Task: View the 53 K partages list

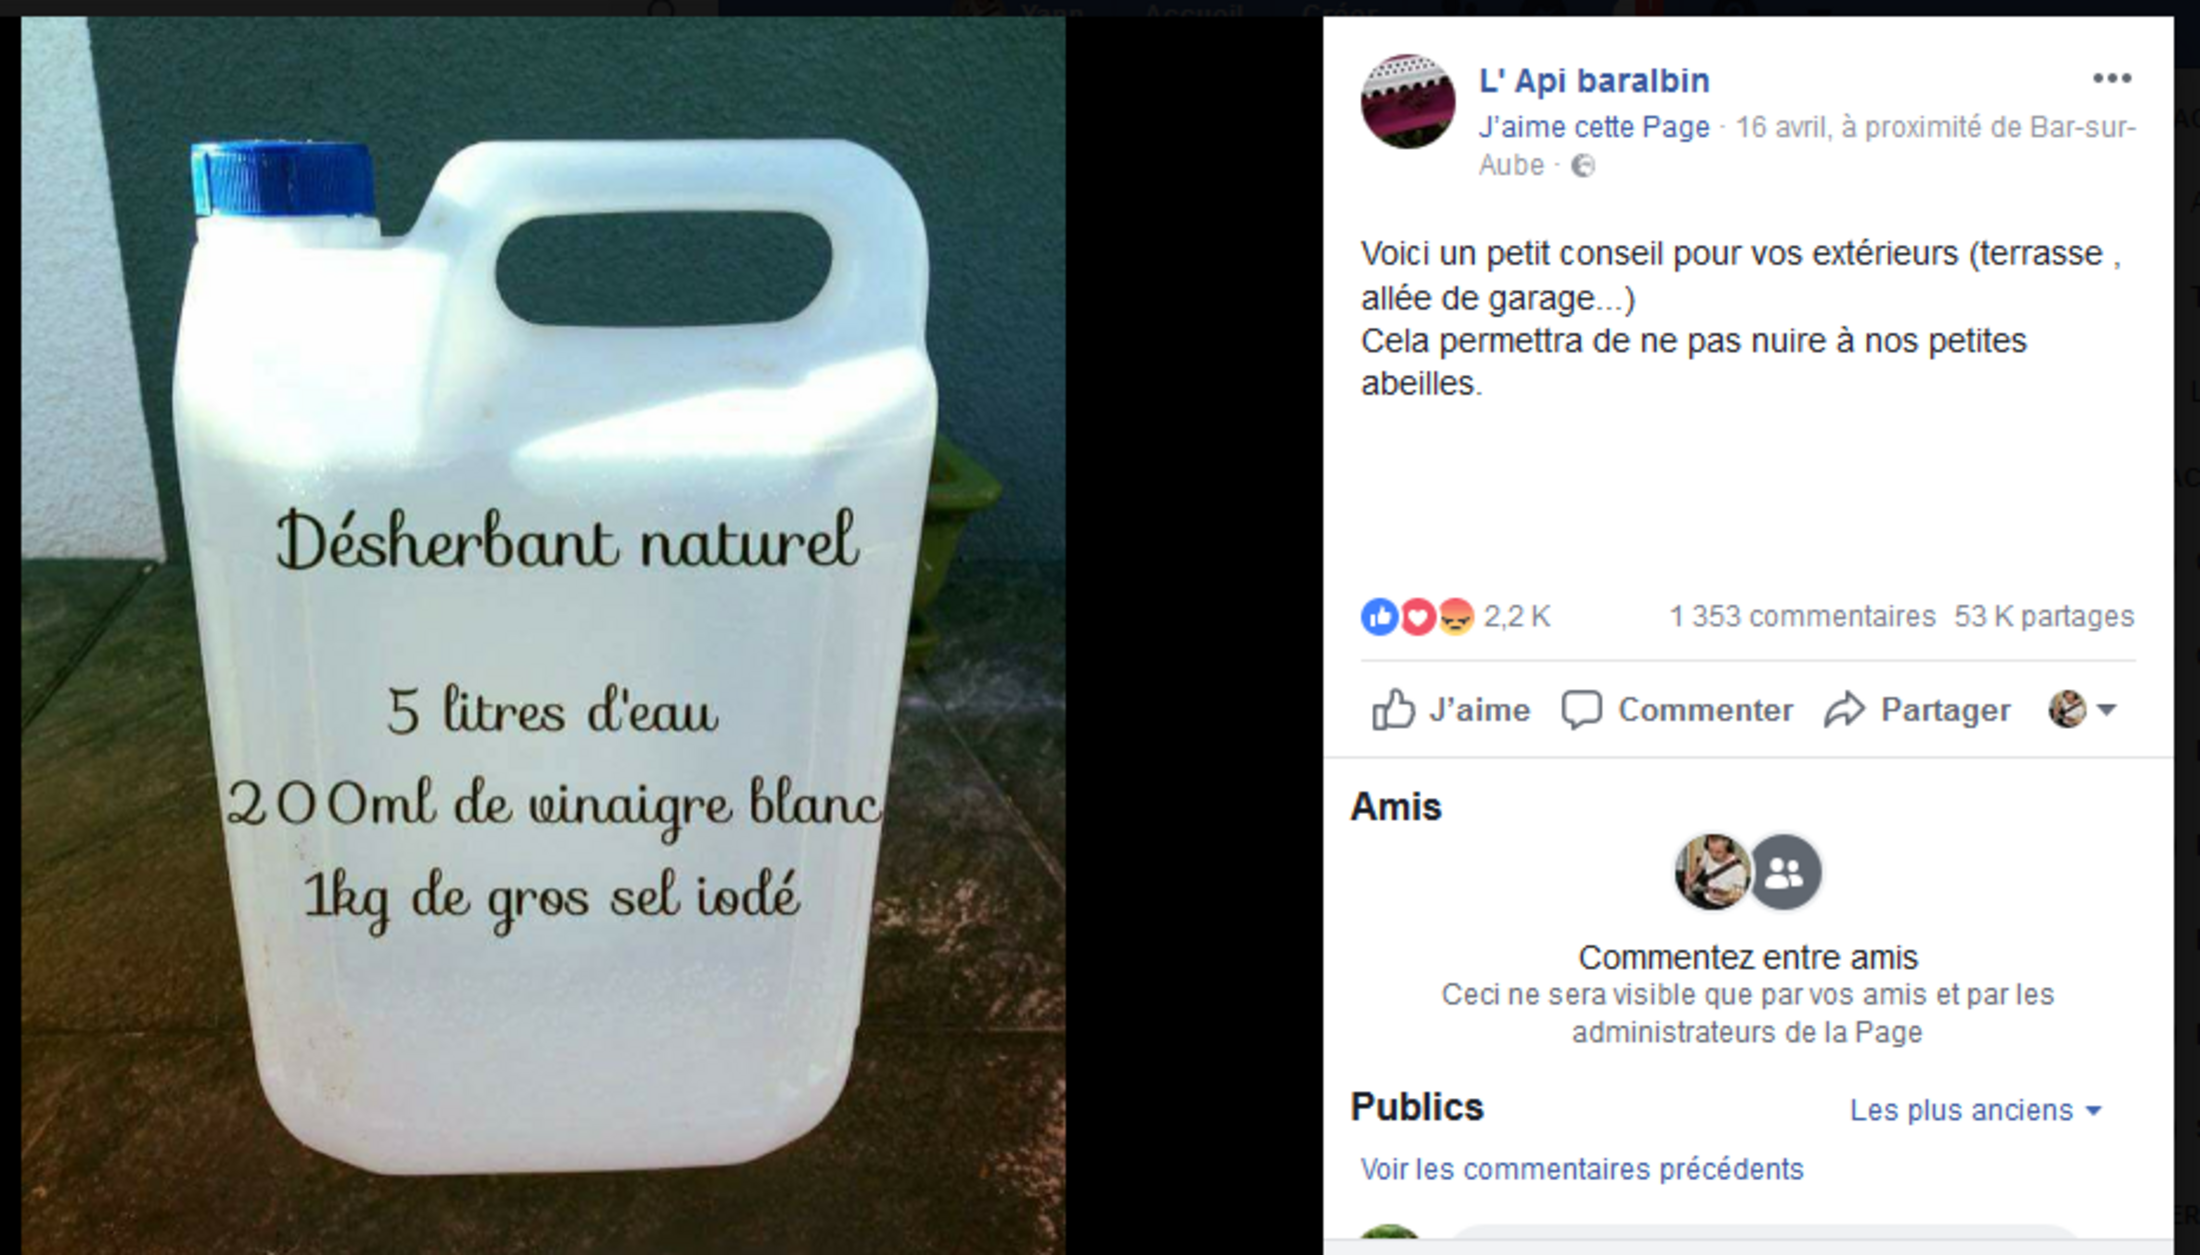Action: [x=2044, y=617]
